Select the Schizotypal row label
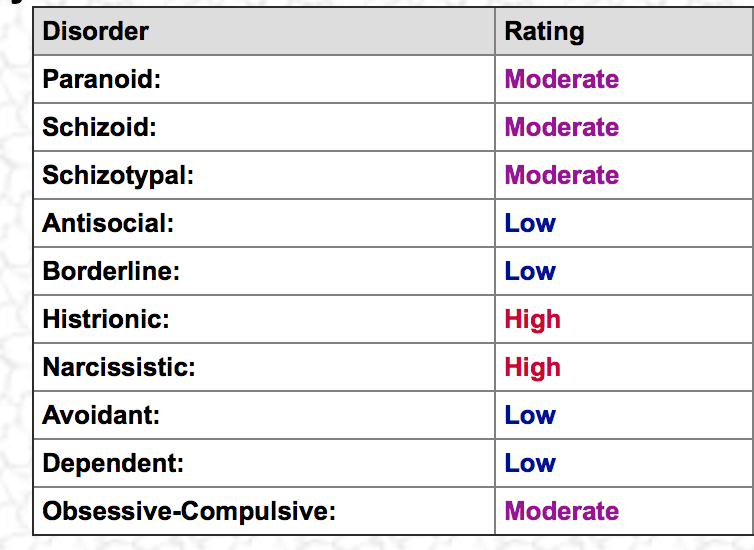The width and height of the screenshot is (754, 550). pos(118,175)
